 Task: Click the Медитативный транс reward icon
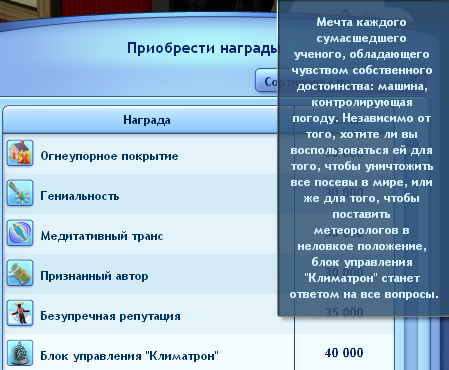pos(20,233)
